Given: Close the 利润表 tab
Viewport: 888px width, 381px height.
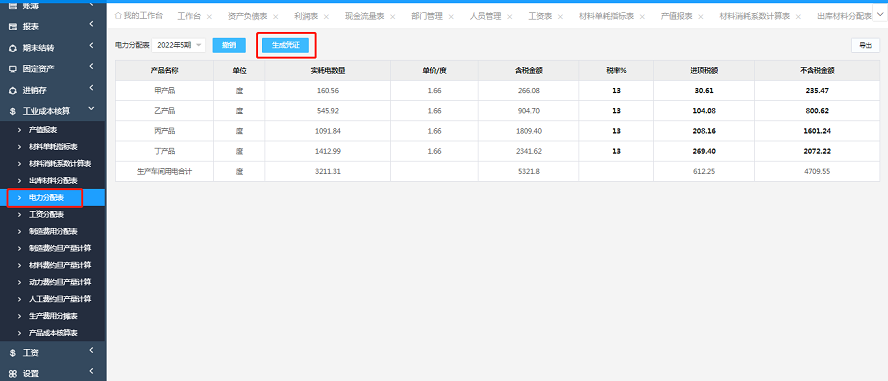Looking at the screenshot, I should [326, 16].
